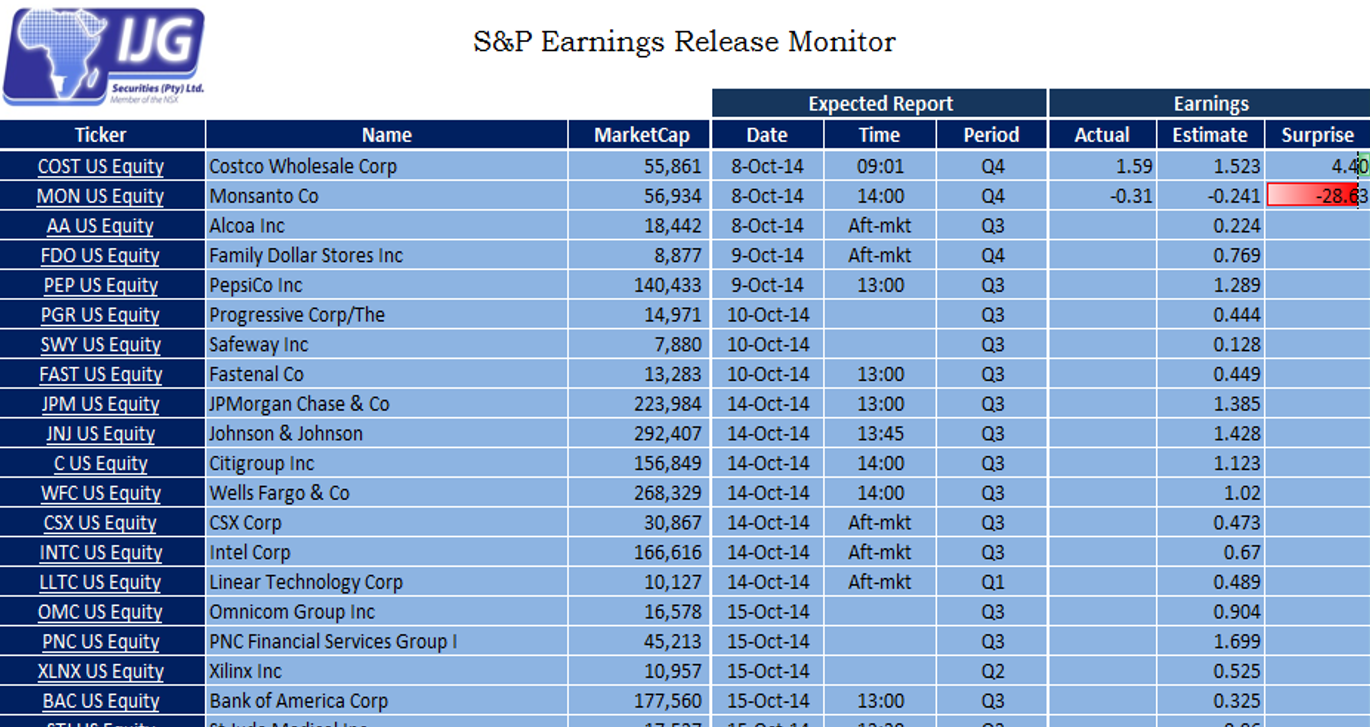The height and width of the screenshot is (727, 1370).
Task: Click the Earnings group header
Action: click(x=1209, y=104)
